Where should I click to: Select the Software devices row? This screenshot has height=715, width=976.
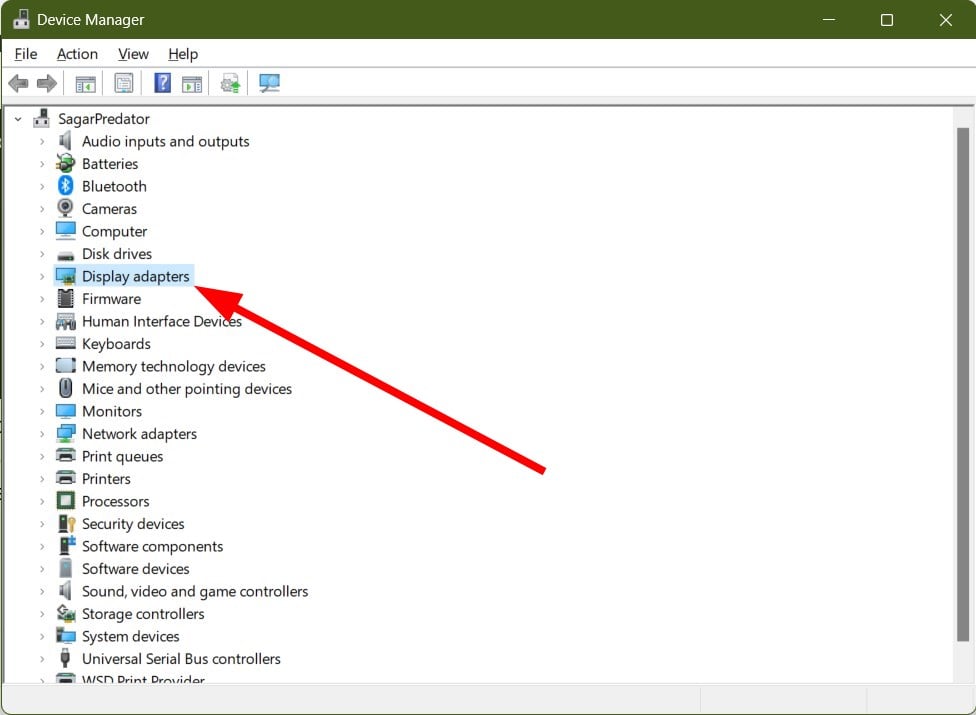[123, 569]
